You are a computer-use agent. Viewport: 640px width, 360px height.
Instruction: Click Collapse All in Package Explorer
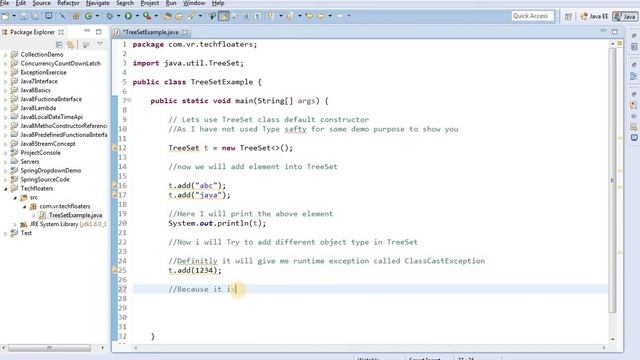click(x=59, y=44)
